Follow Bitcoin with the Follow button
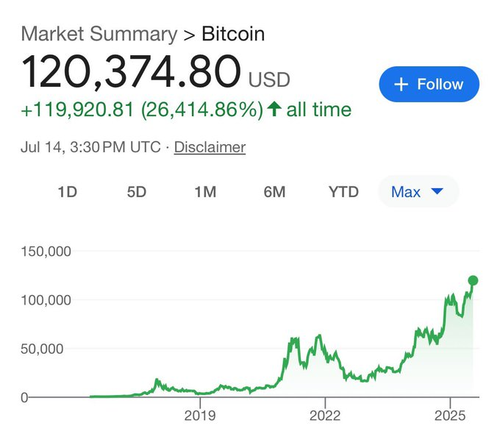The height and width of the screenshot is (437, 500). coord(429,84)
